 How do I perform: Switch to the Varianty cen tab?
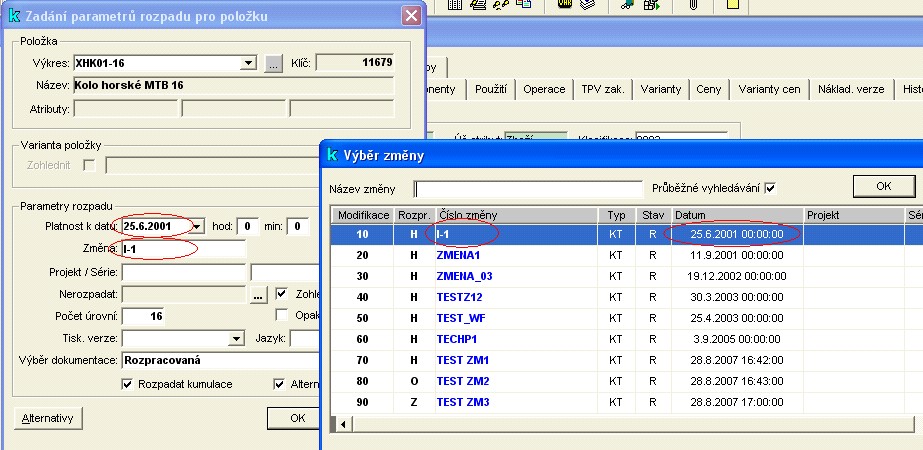[769, 89]
